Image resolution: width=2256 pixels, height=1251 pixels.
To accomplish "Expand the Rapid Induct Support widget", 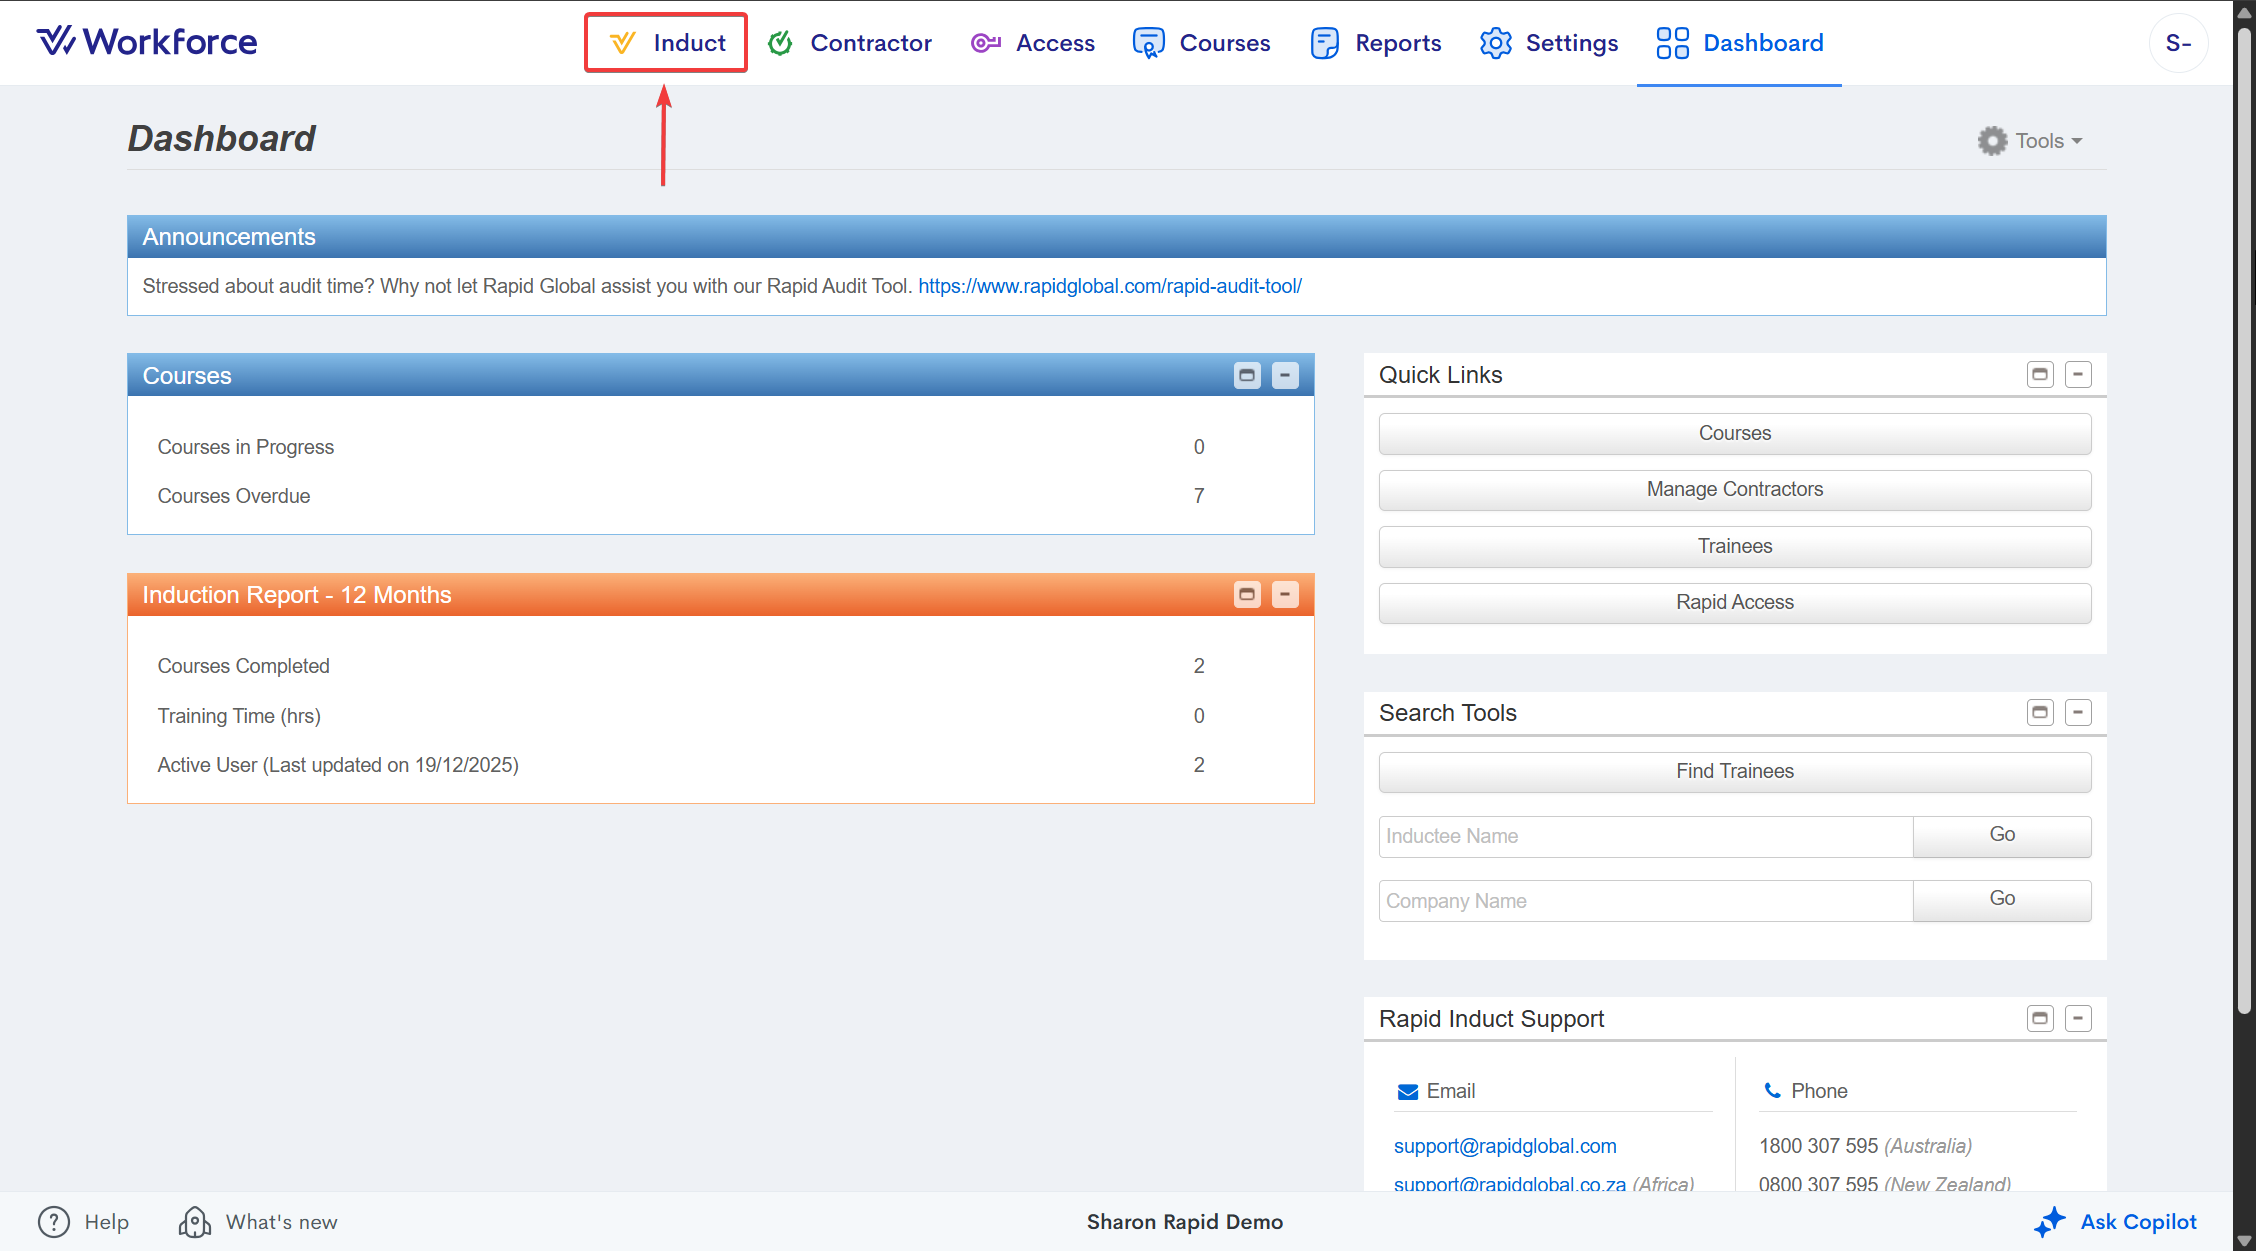I will point(2040,1019).
